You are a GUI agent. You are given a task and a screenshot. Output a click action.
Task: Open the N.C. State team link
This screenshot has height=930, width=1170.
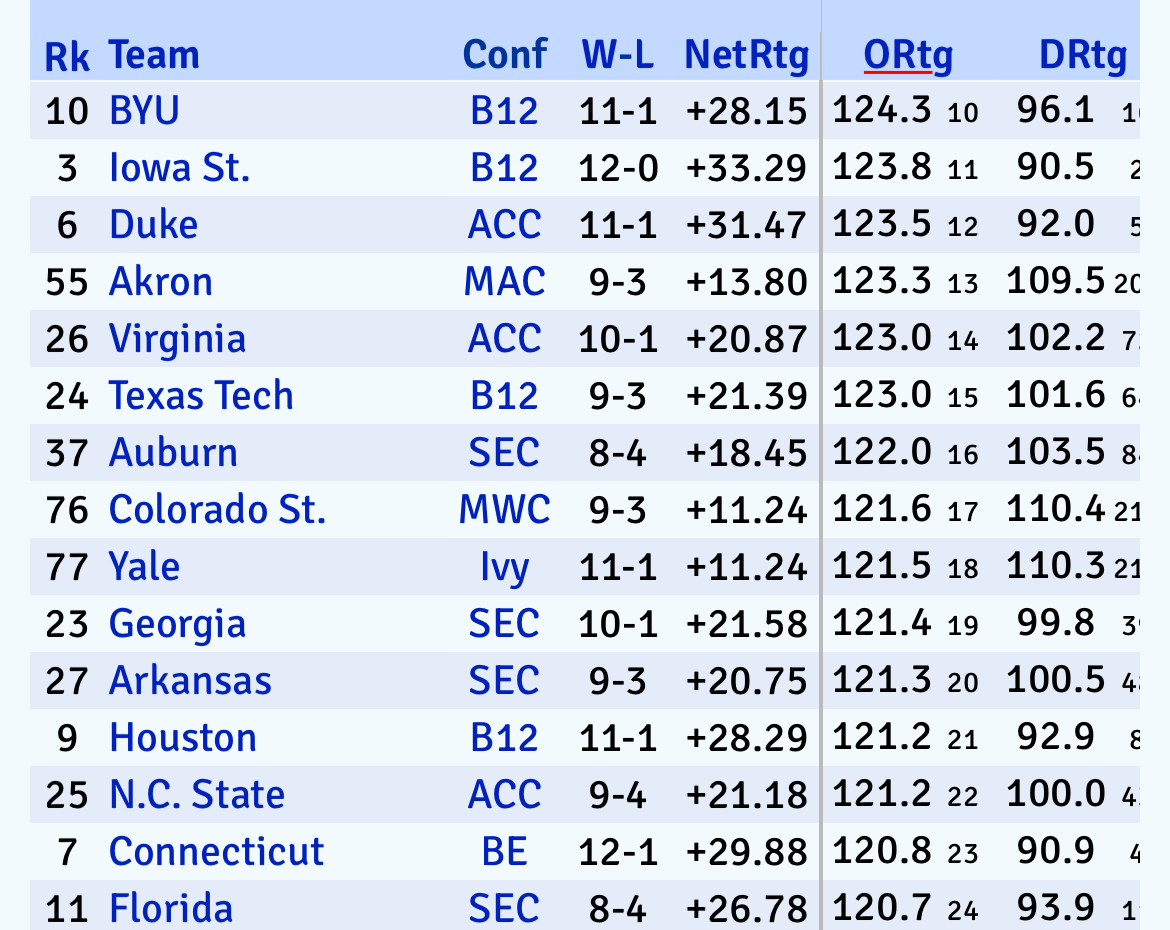coord(196,795)
